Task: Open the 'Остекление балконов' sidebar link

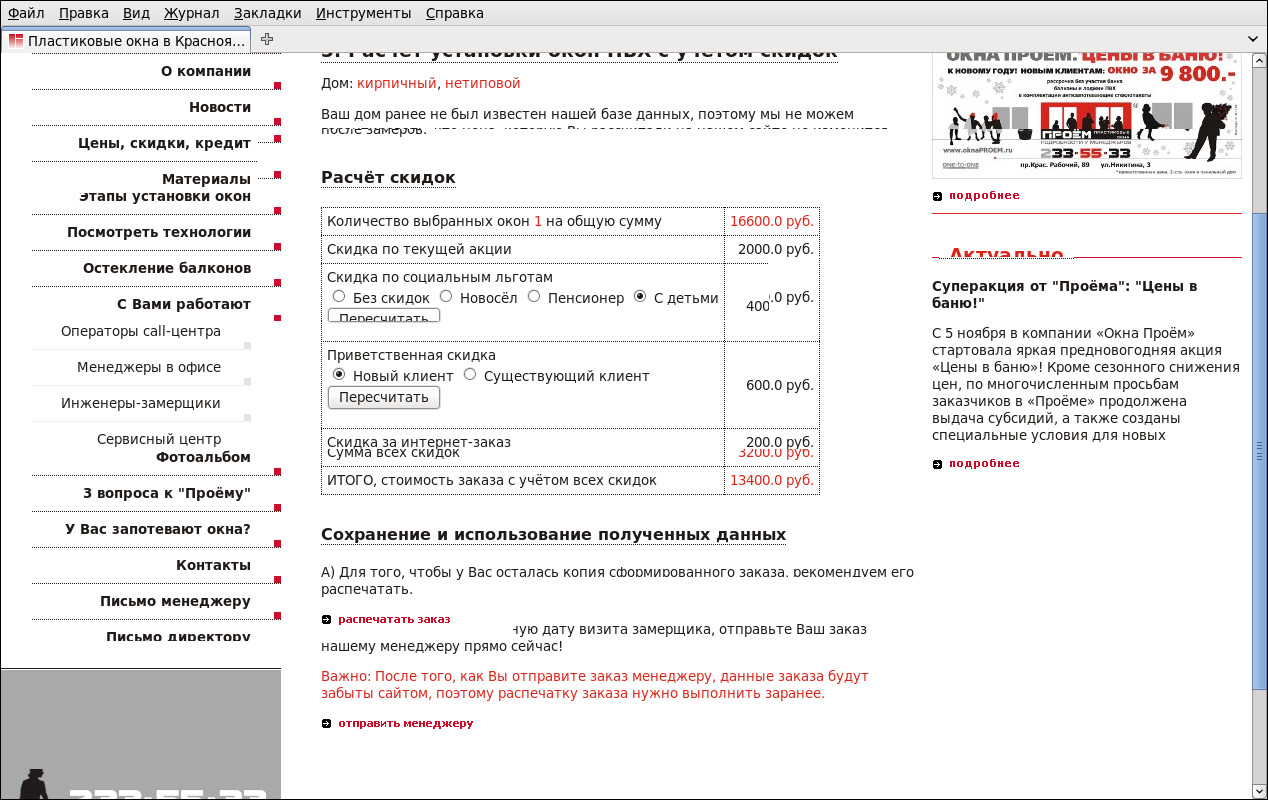Action: (x=167, y=268)
